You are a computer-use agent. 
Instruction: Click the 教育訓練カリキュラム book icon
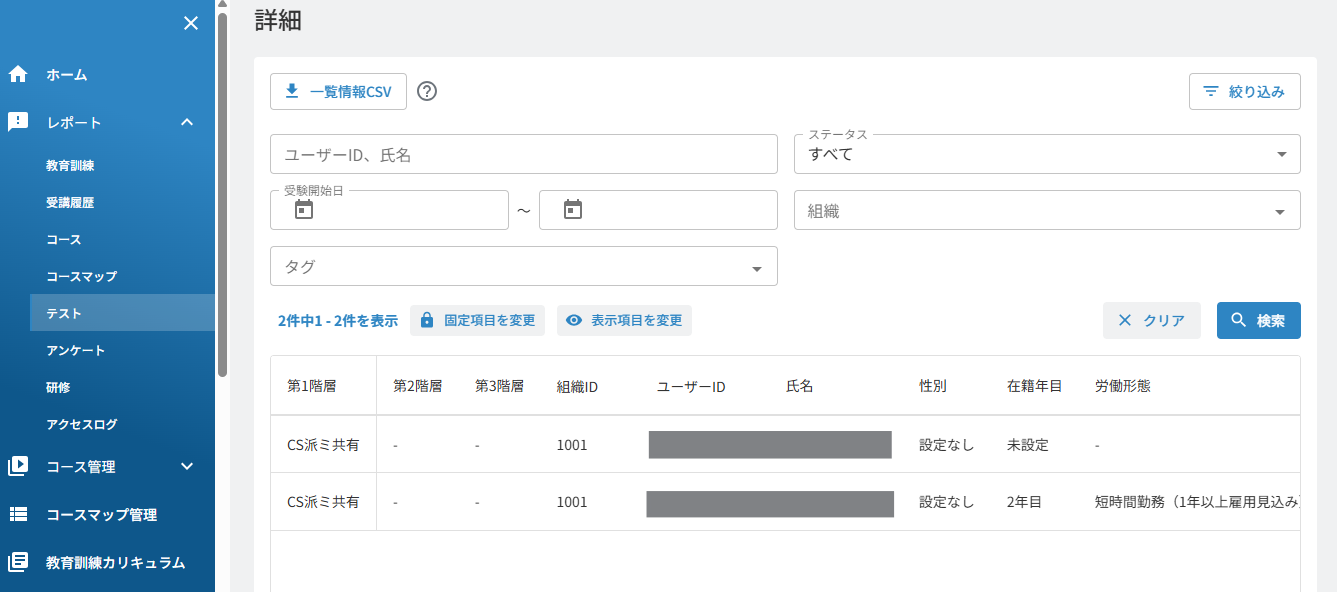18,562
